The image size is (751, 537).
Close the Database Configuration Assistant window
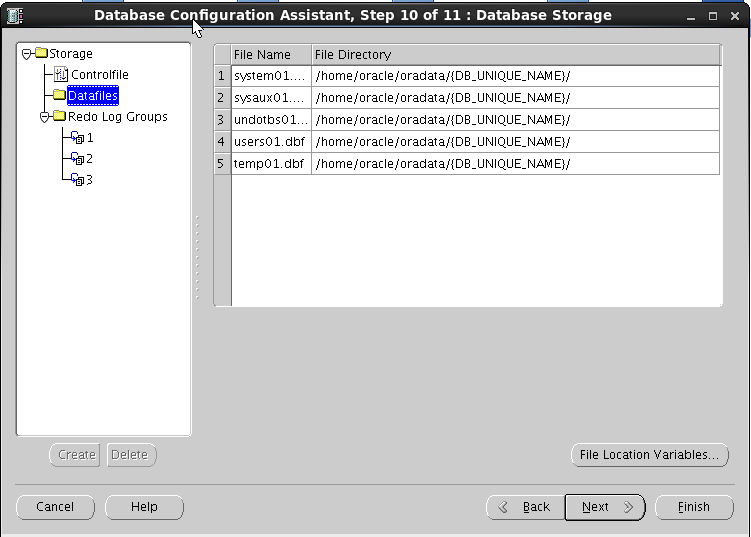[735, 16]
